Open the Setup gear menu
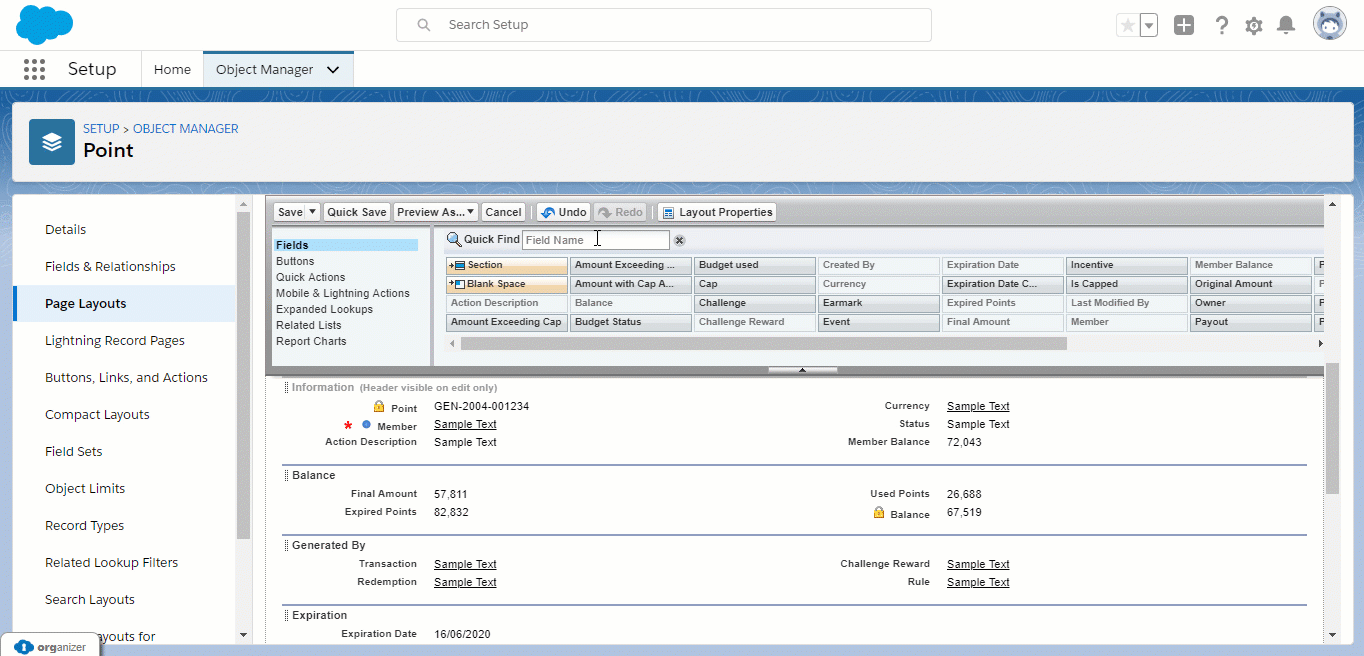This screenshot has width=1364, height=656. 1254,25
